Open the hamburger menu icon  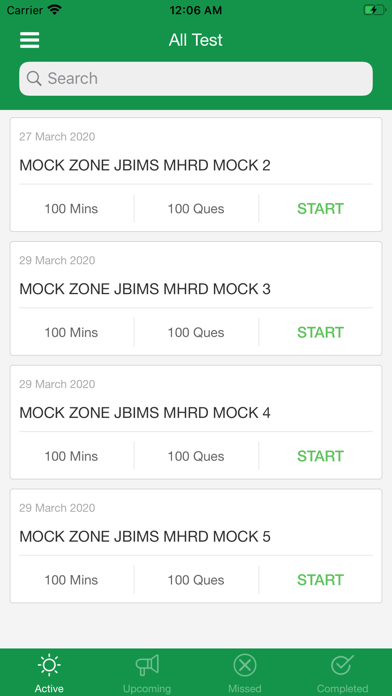click(30, 40)
